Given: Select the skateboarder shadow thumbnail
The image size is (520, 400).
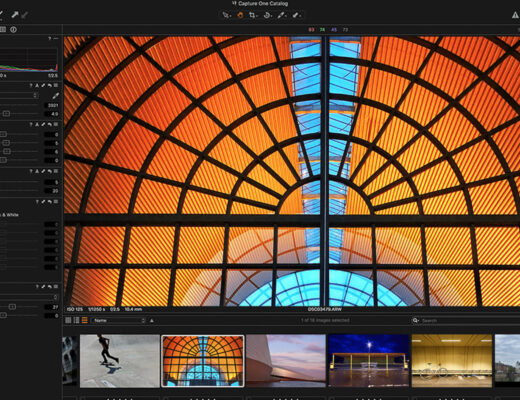Looking at the screenshot, I should click(120, 361).
